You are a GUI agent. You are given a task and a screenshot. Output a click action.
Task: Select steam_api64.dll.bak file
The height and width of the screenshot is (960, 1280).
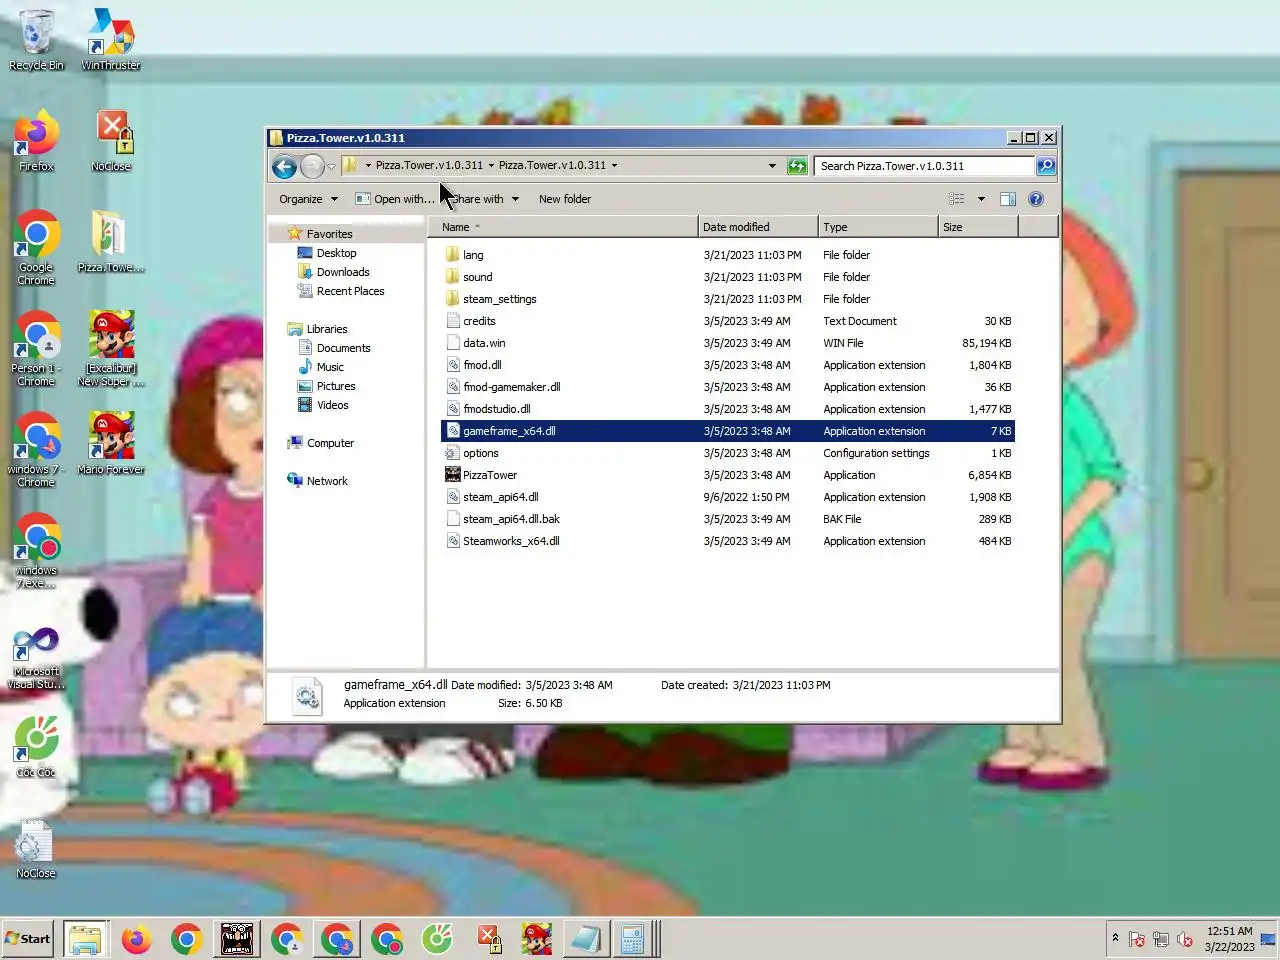511,519
